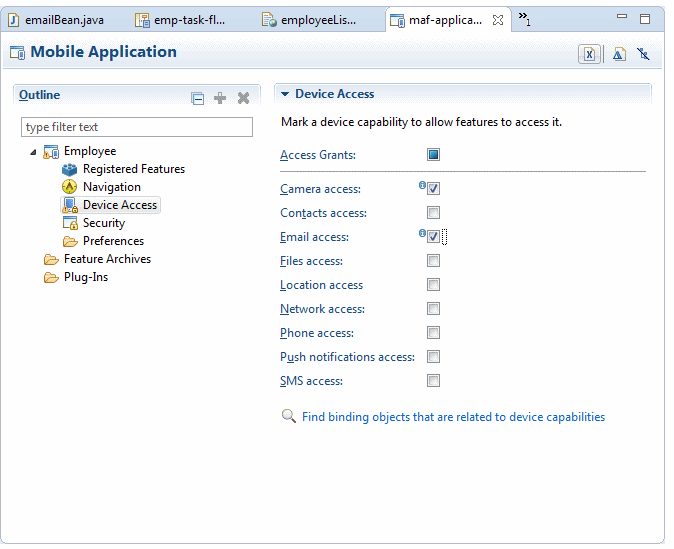Select Feature Archives in outline

pos(107,259)
